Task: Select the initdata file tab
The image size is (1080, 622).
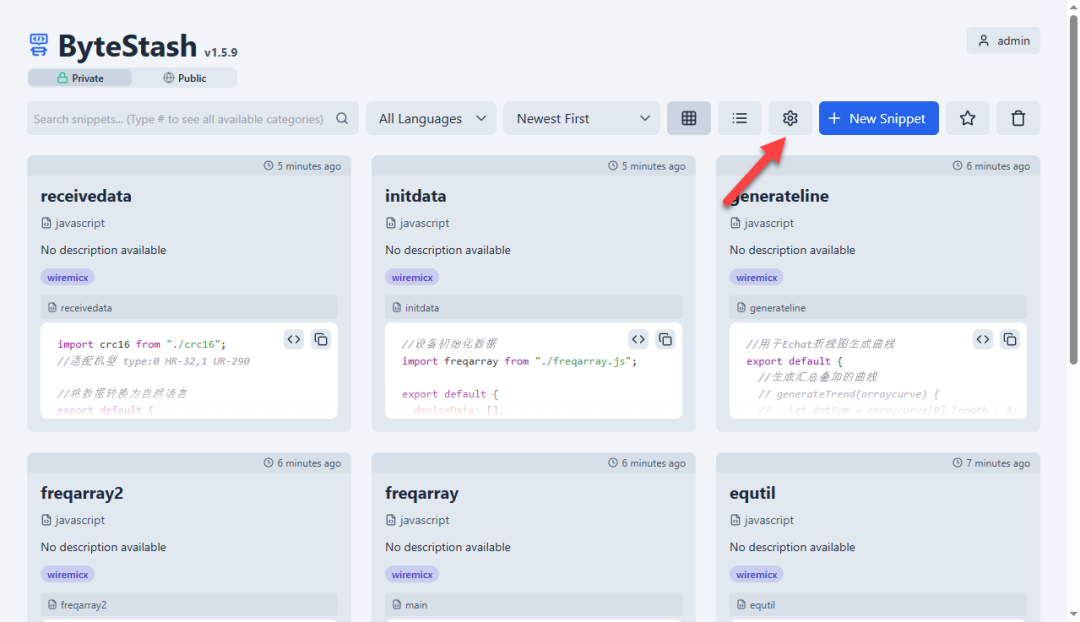Action: pyautogui.click(x=422, y=308)
